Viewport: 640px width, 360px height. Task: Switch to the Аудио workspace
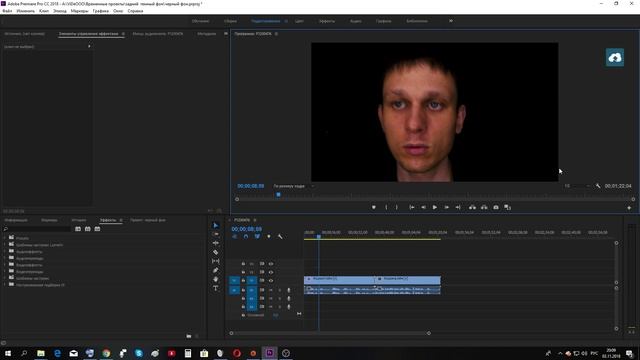(356, 21)
